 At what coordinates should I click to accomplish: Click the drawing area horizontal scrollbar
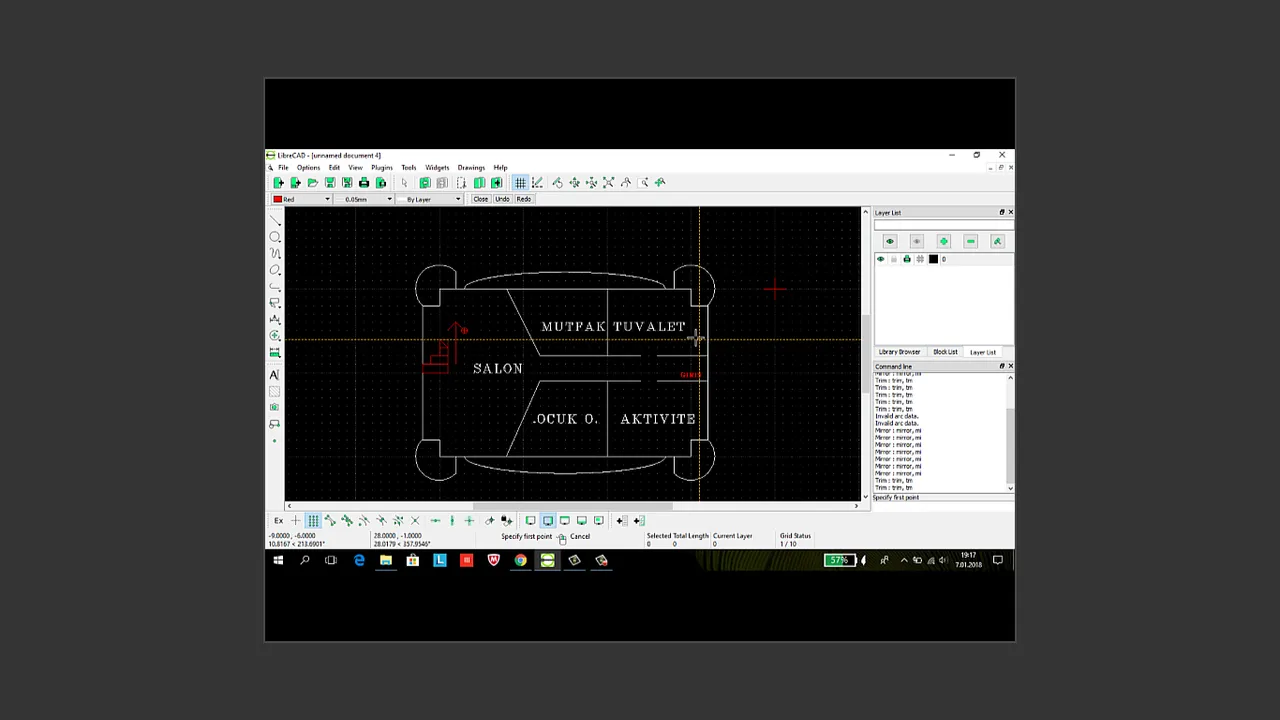coord(572,506)
